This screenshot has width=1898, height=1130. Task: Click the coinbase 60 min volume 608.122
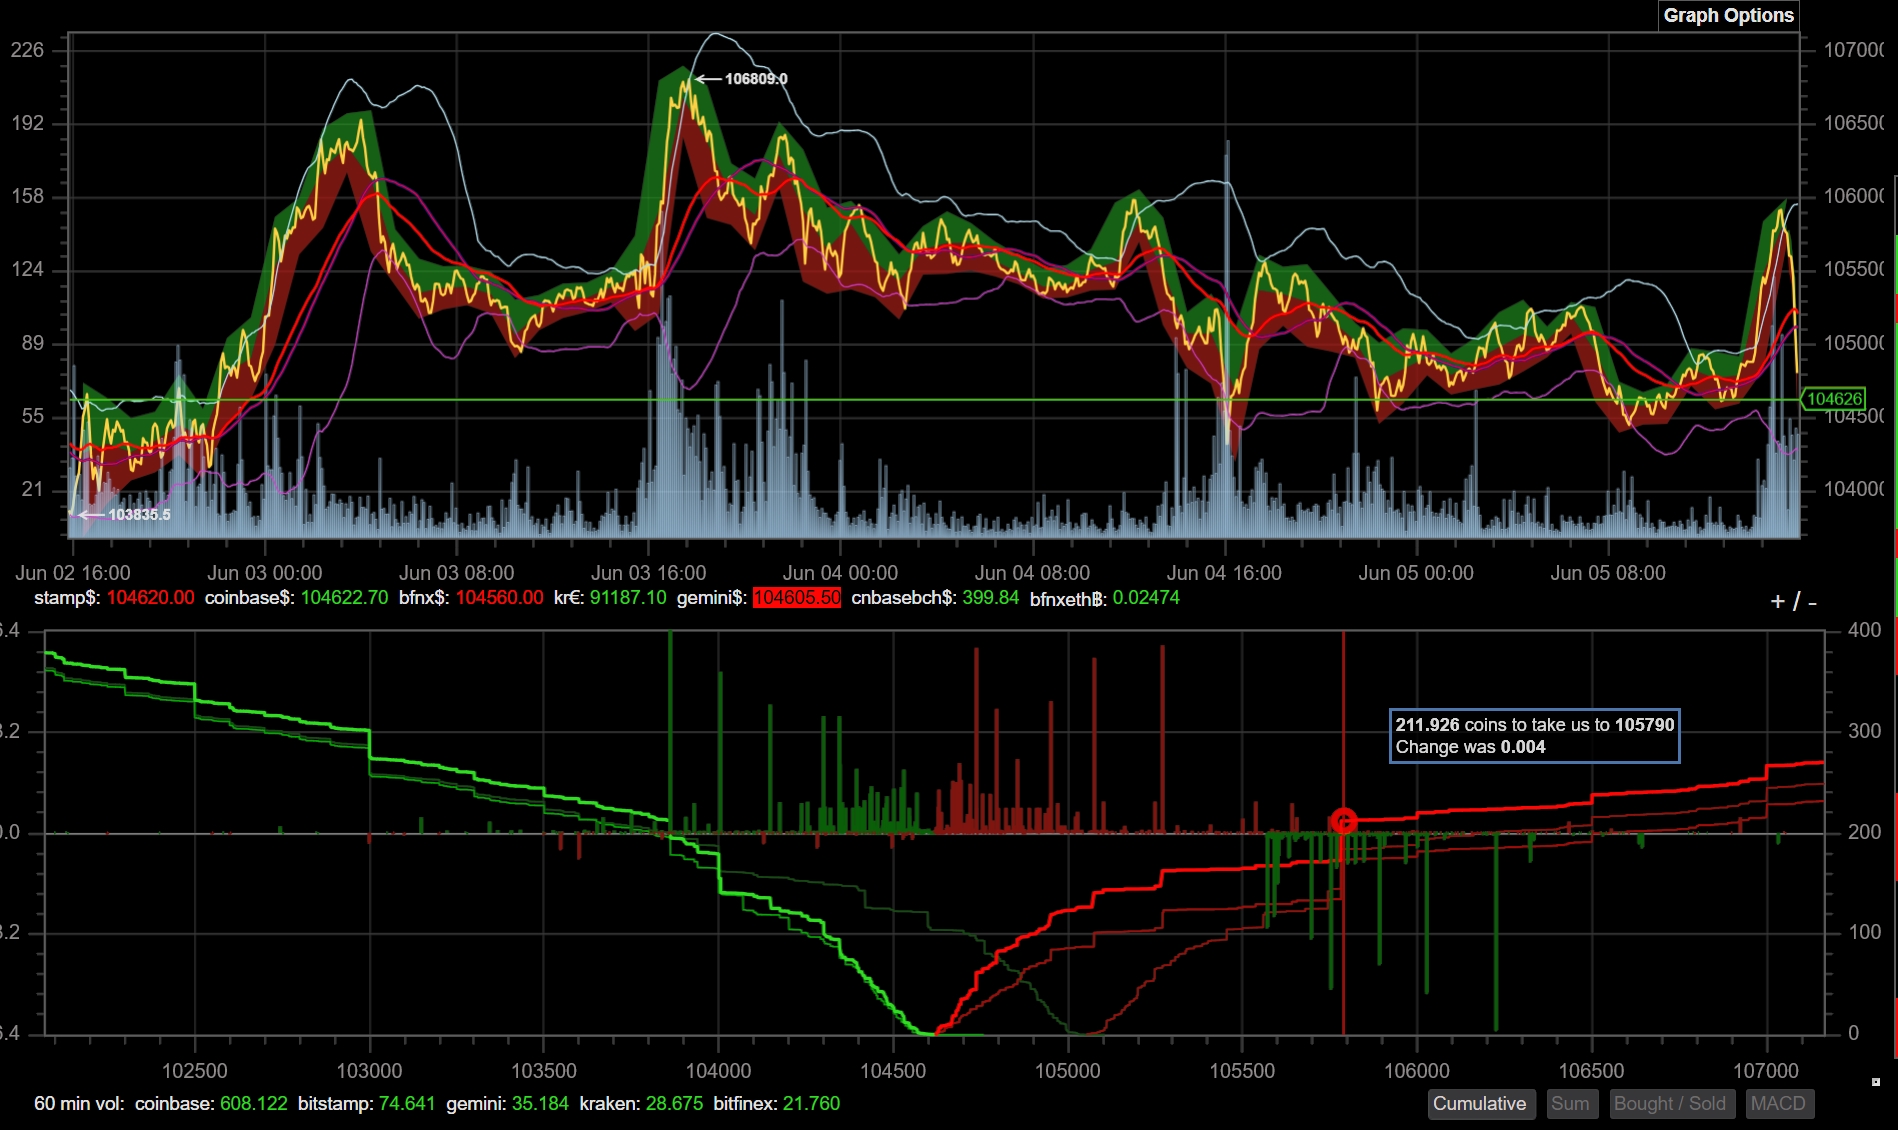tap(253, 1104)
